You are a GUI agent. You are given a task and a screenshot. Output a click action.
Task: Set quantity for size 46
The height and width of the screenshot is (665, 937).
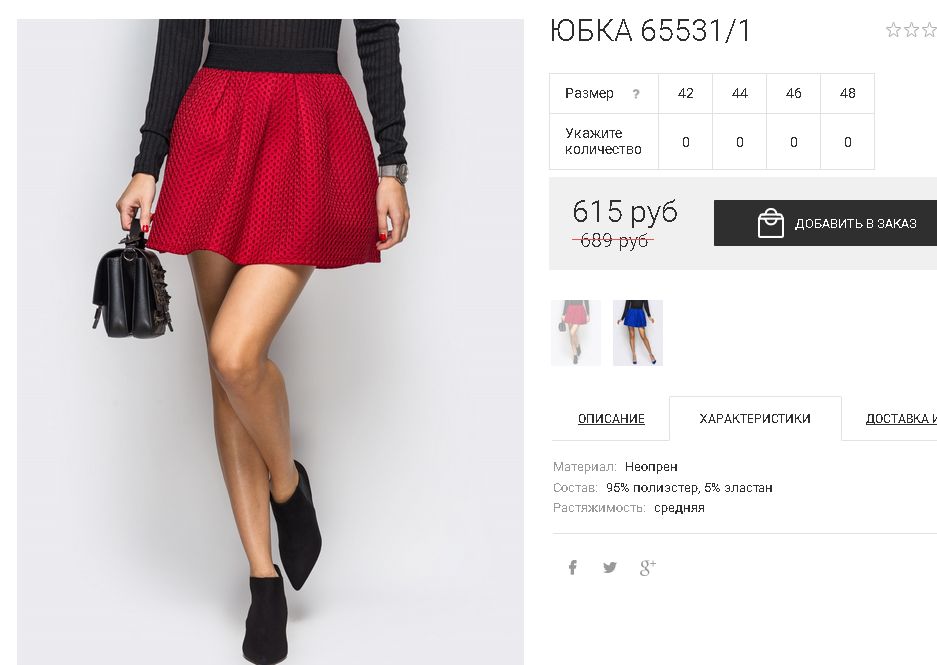[794, 142]
